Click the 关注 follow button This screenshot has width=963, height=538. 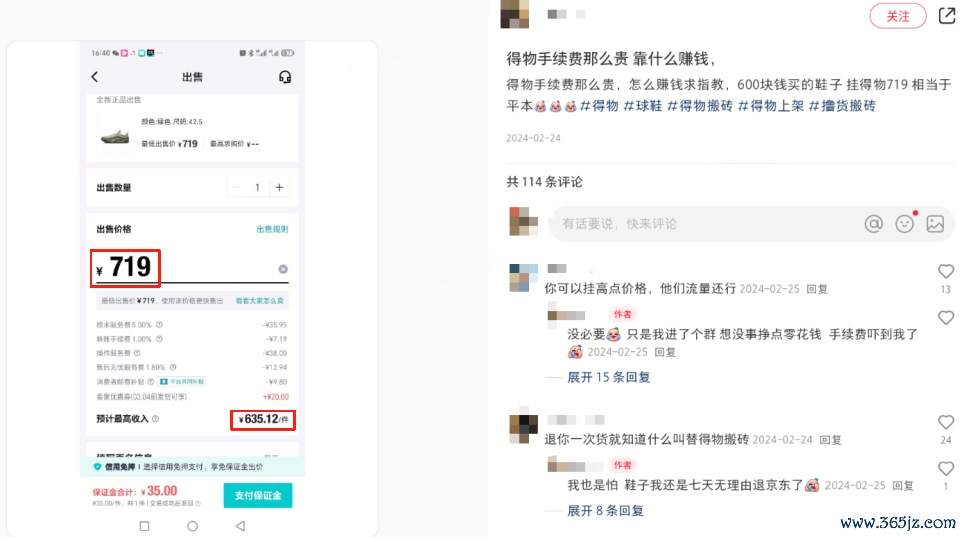[x=897, y=16]
